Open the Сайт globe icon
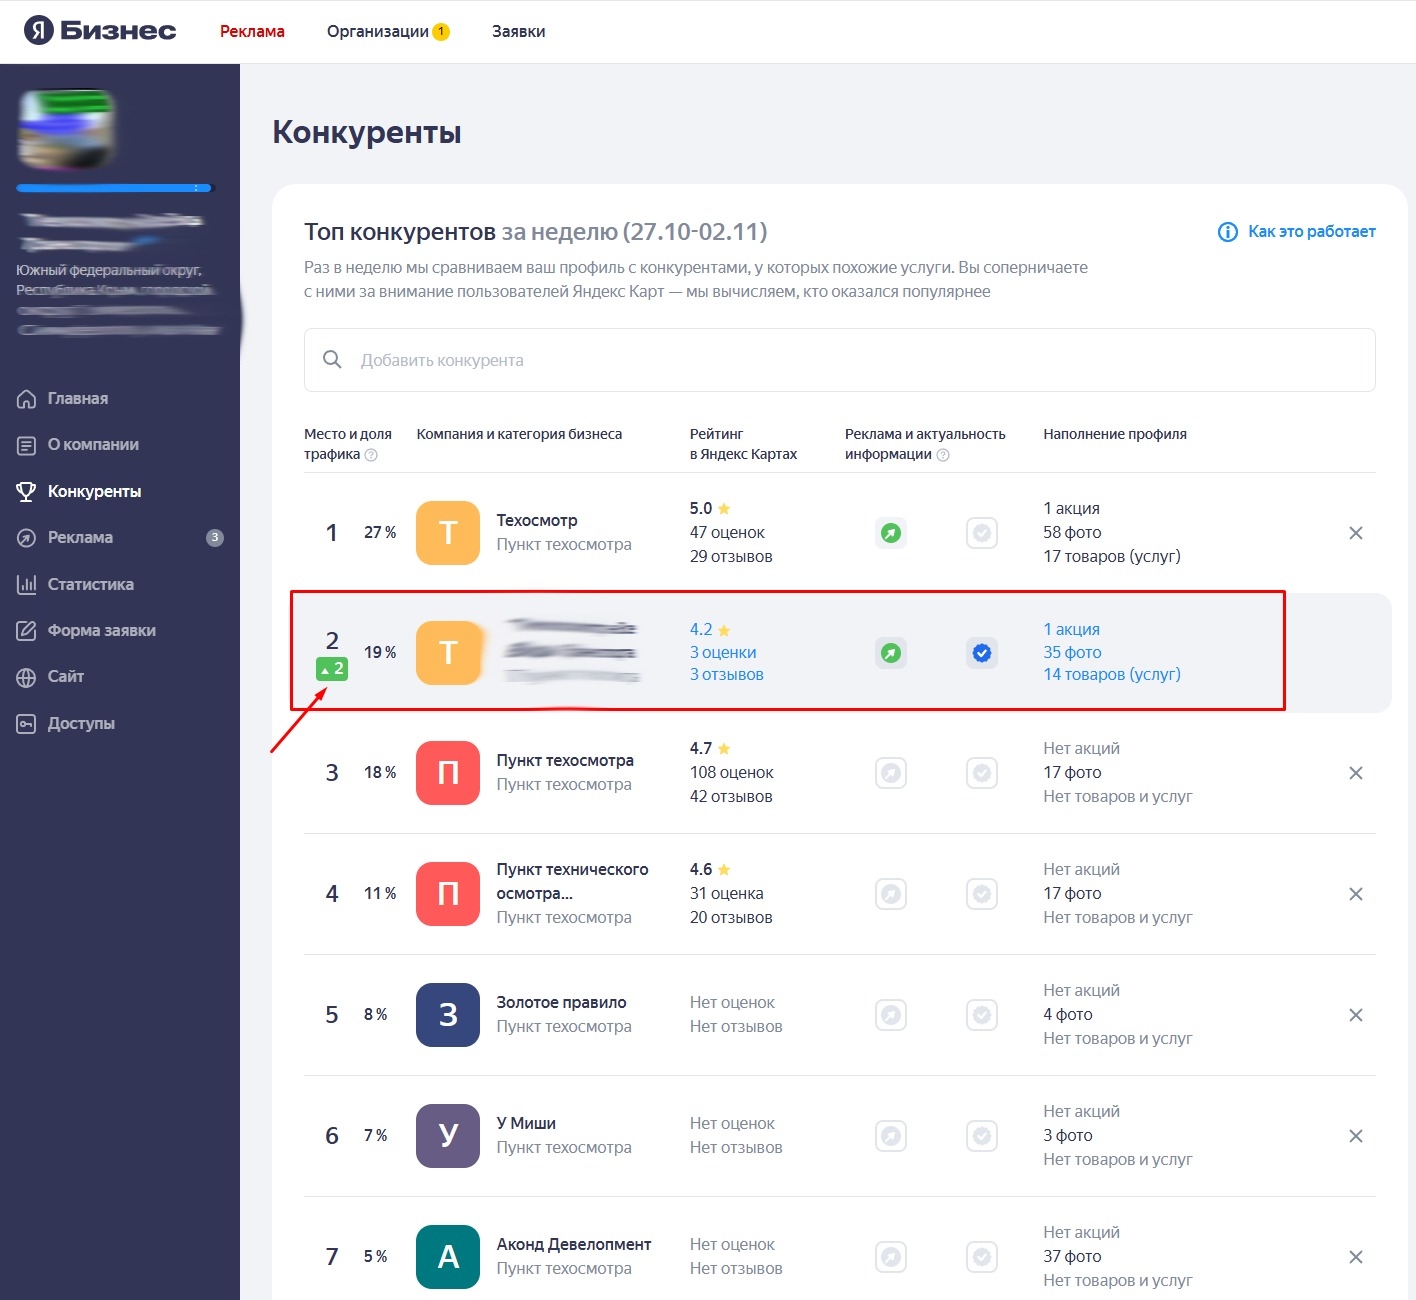Viewport: 1416px width, 1300px height. (x=27, y=677)
